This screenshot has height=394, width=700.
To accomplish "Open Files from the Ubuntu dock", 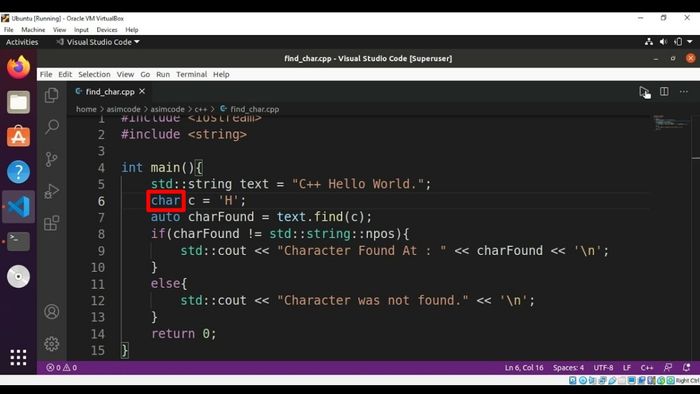I will pyautogui.click(x=18, y=102).
